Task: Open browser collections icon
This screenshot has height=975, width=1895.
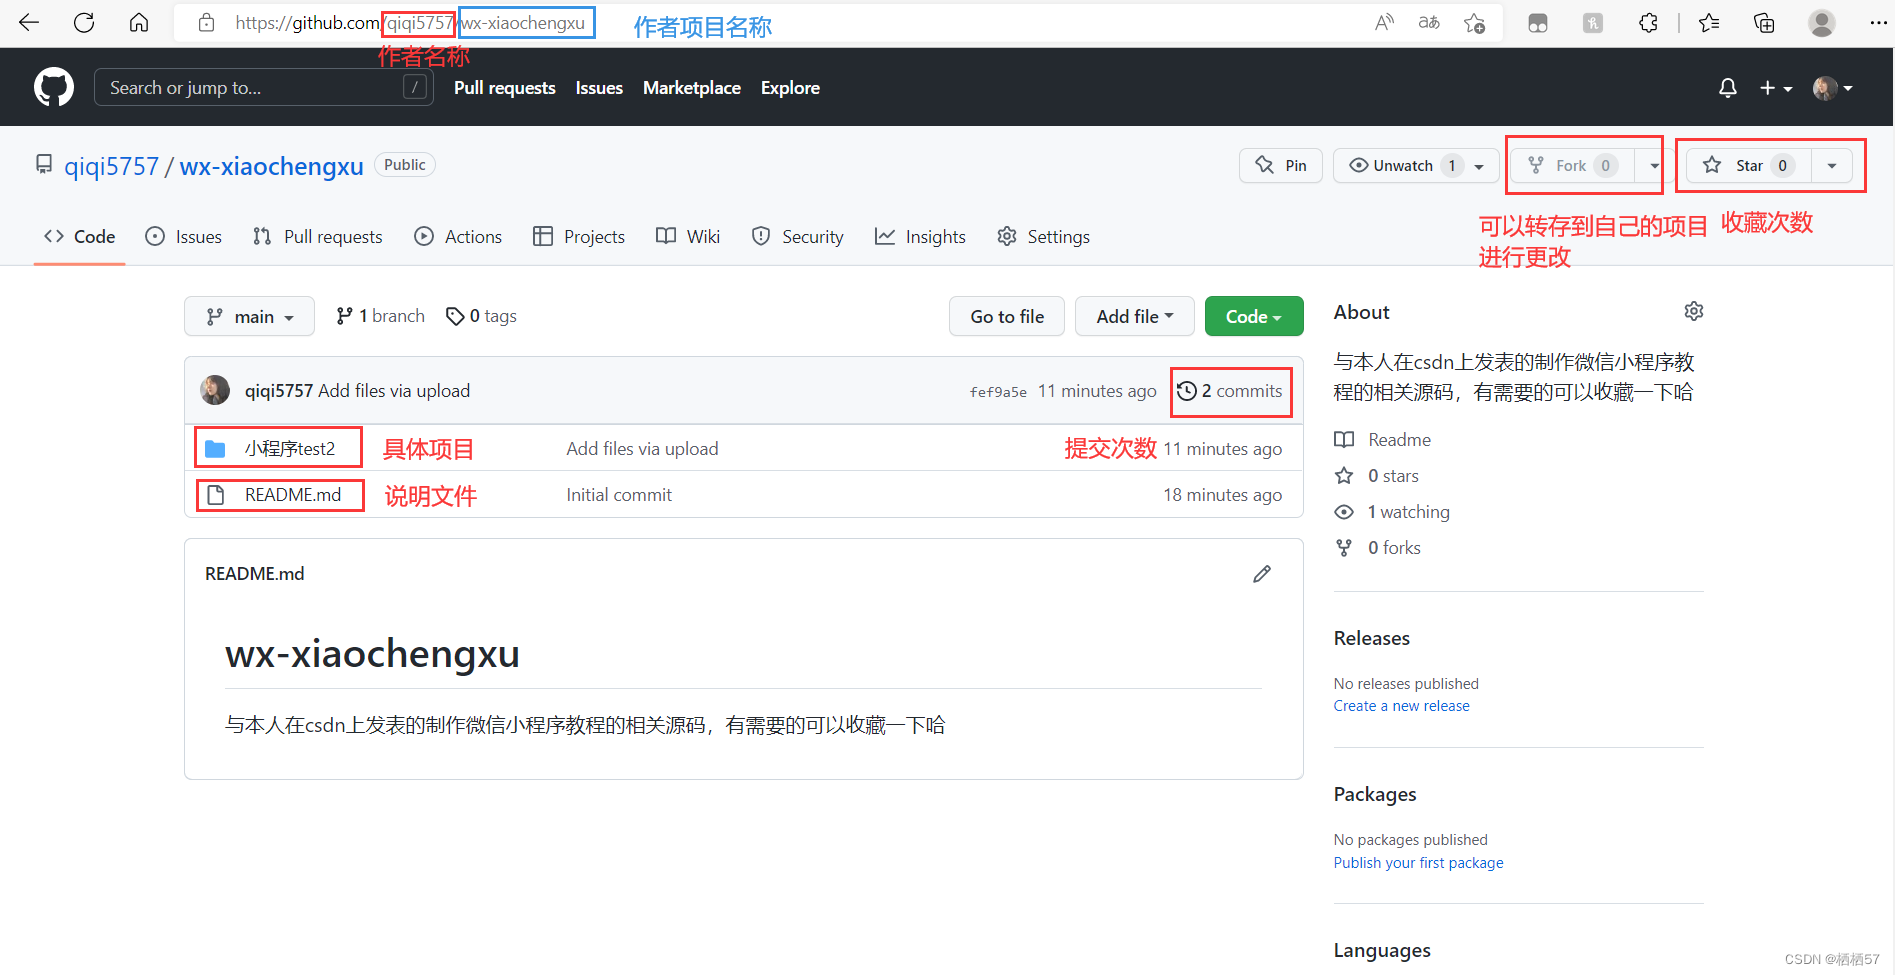Action: tap(1764, 23)
